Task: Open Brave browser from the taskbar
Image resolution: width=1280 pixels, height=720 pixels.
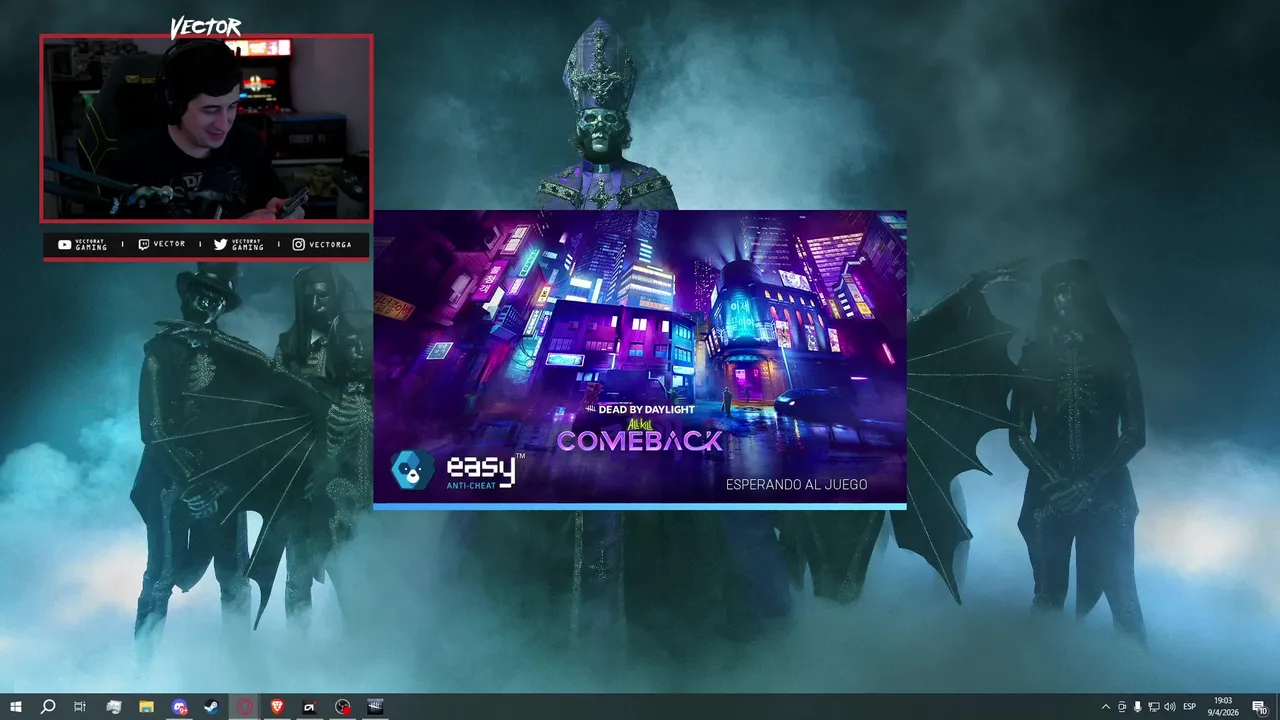Action: point(277,707)
